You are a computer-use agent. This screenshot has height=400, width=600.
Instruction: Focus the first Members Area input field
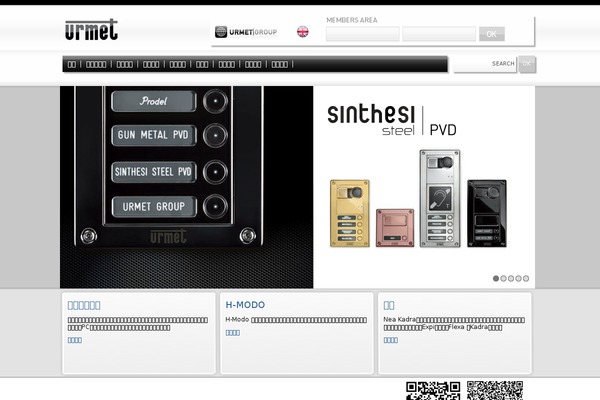click(x=363, y=34)
